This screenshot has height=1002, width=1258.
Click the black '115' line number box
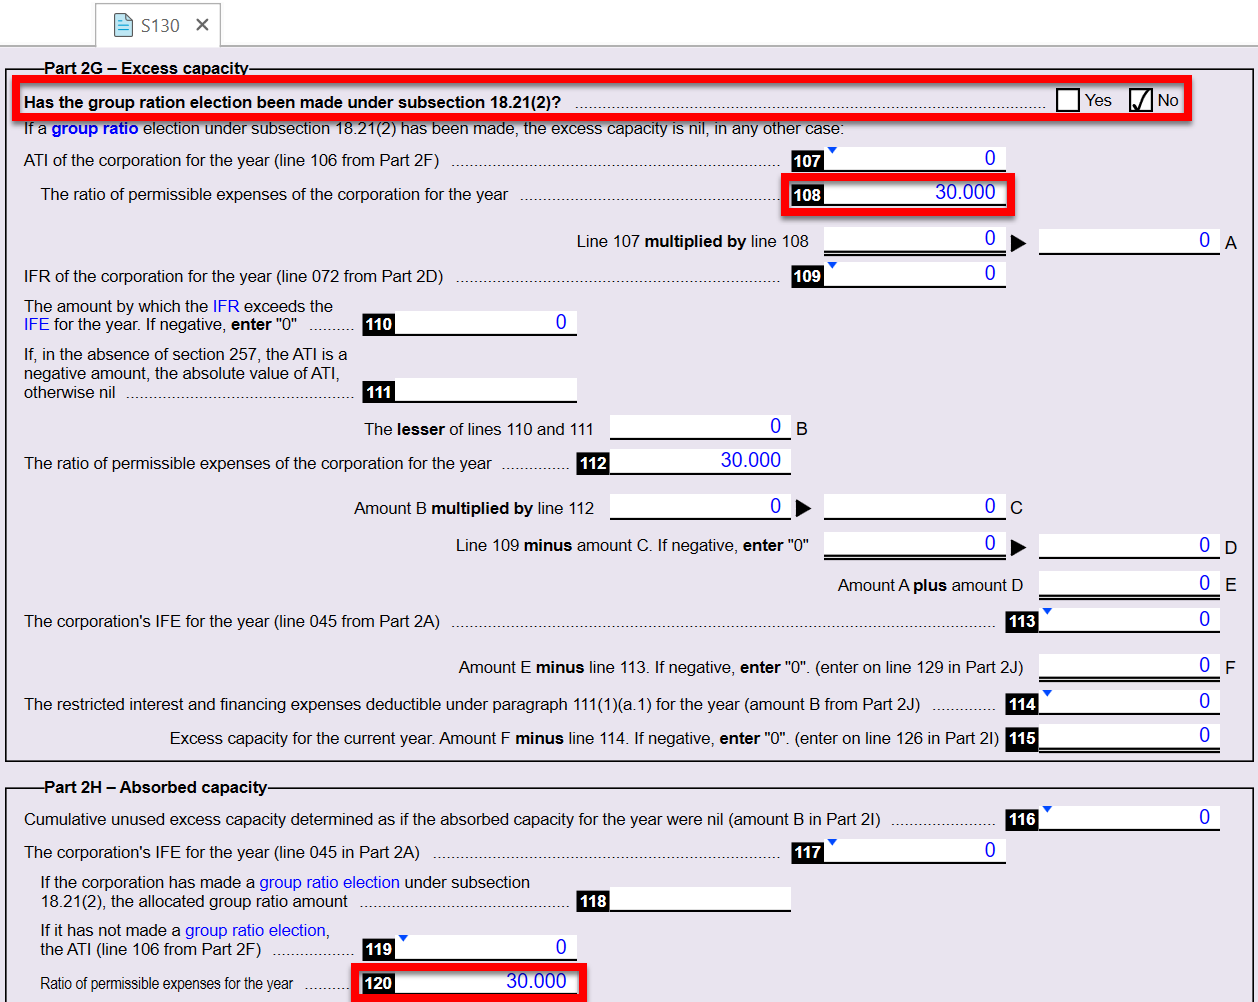[x=1022, y=739]
